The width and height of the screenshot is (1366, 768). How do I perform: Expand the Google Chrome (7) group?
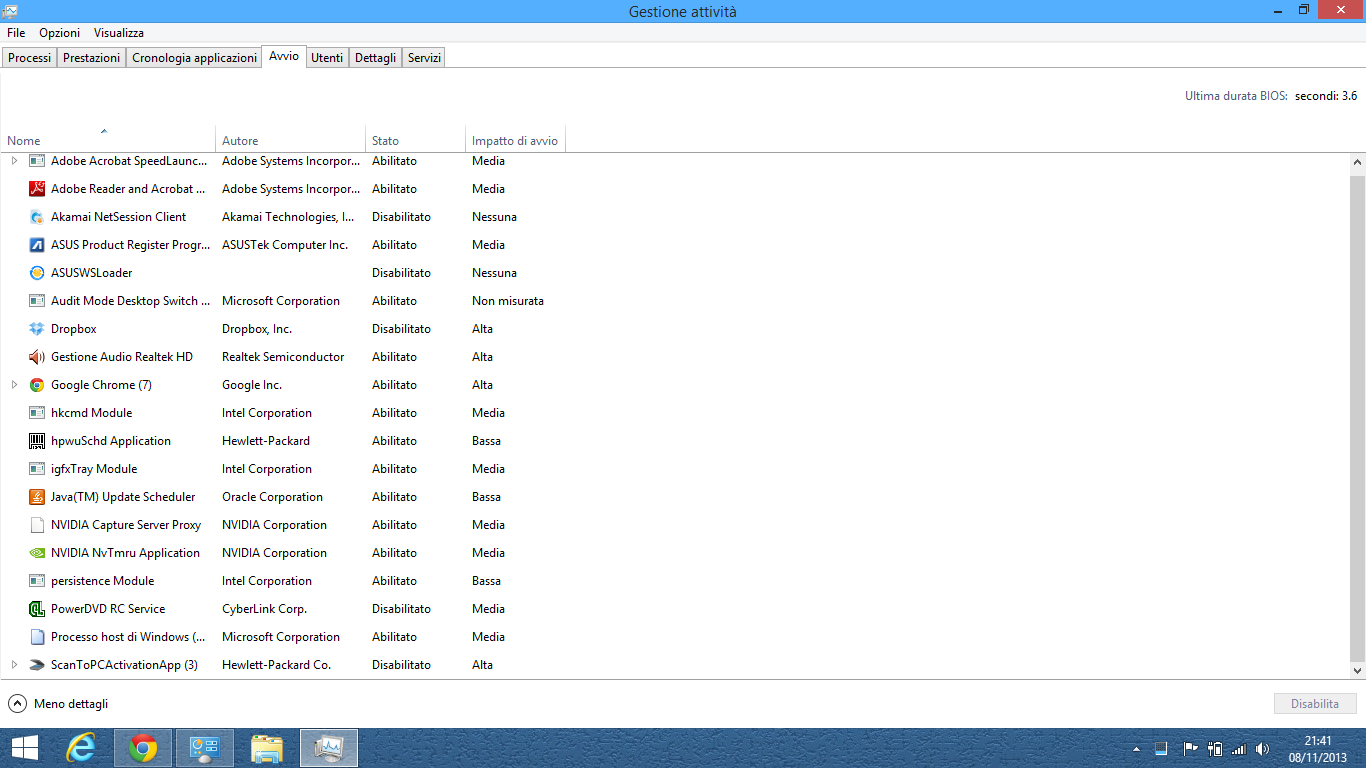point(14,385)
